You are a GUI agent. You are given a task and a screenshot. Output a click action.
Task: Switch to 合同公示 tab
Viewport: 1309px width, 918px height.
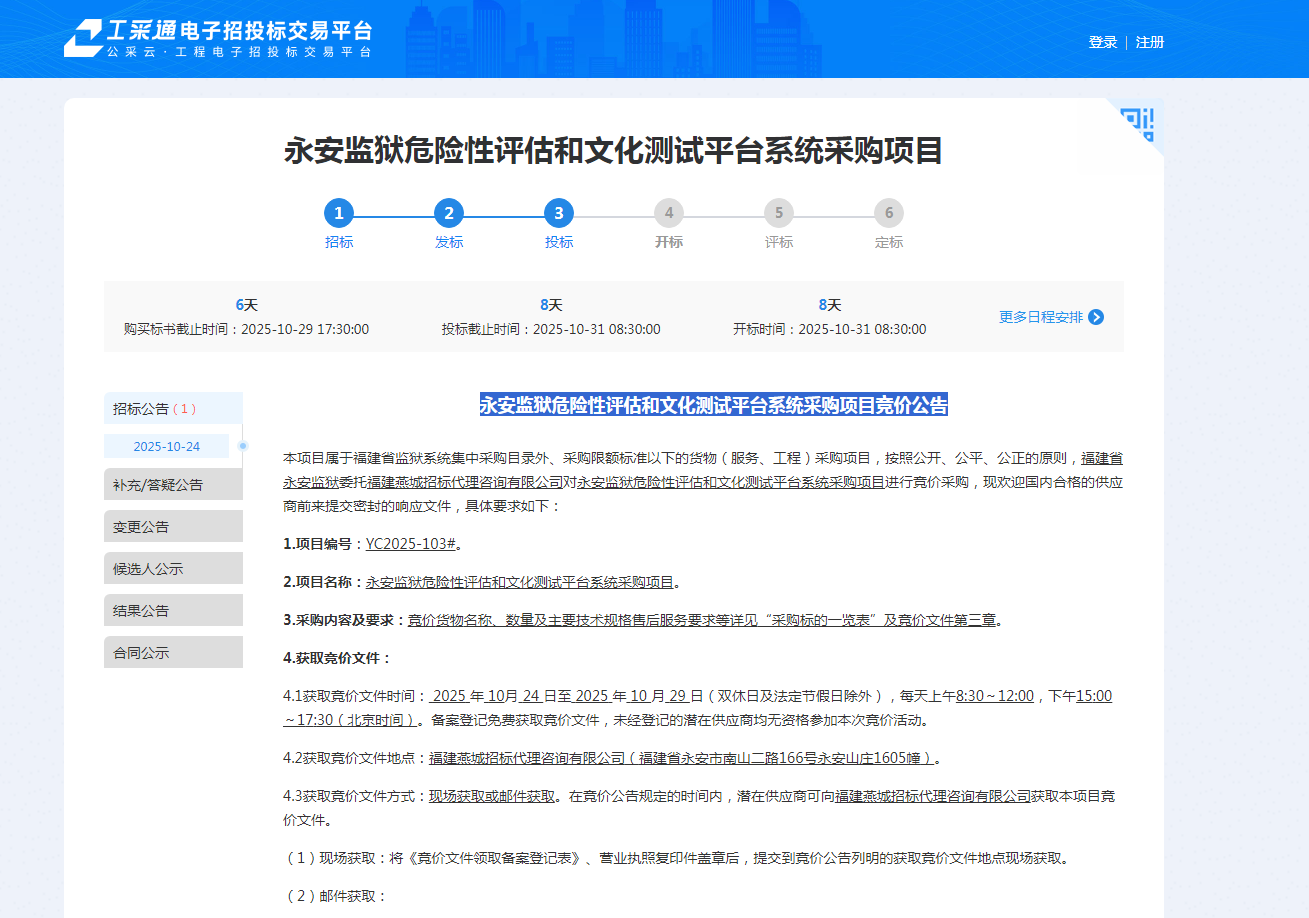(173, 652)
